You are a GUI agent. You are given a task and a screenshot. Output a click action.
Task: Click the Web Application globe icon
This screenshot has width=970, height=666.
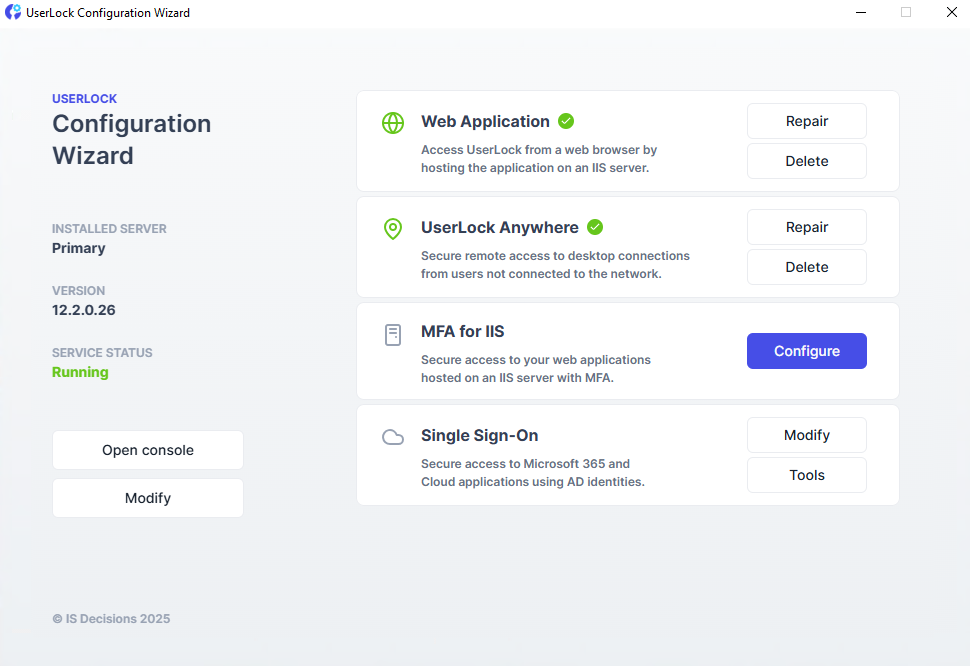[x=393, y=122]
